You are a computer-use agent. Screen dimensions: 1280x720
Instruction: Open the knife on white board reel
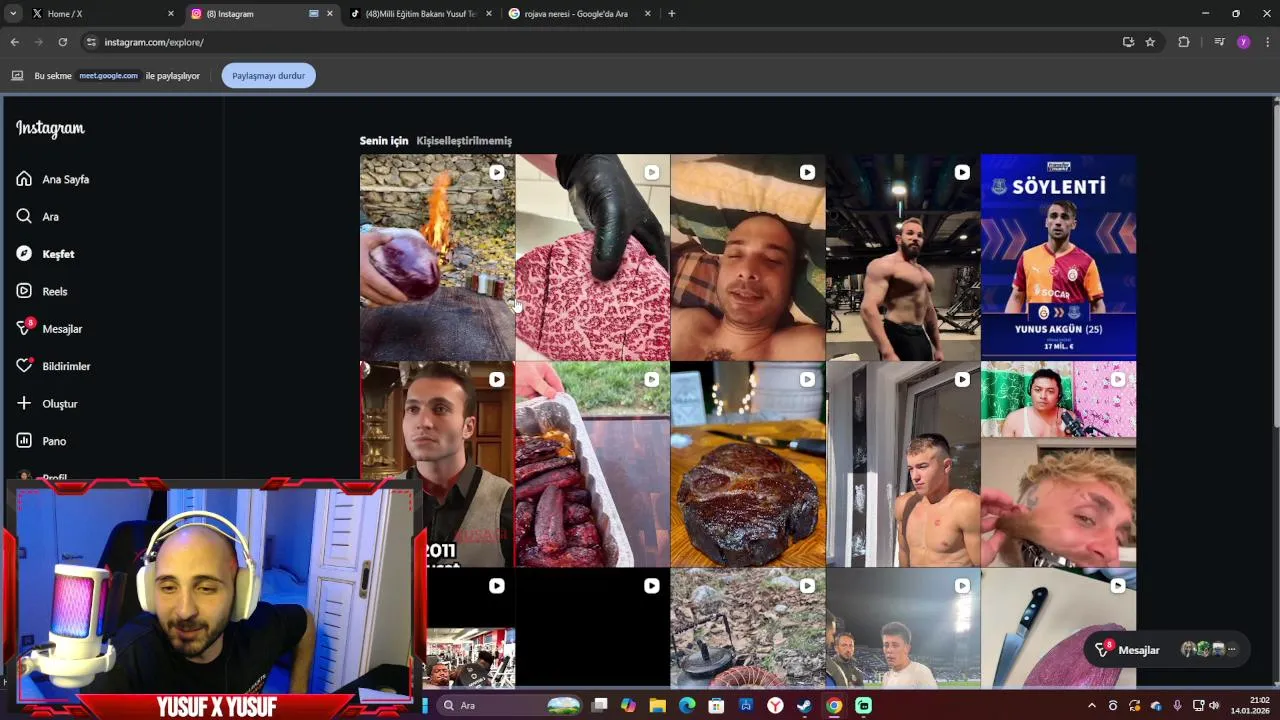click(1058, 629)
